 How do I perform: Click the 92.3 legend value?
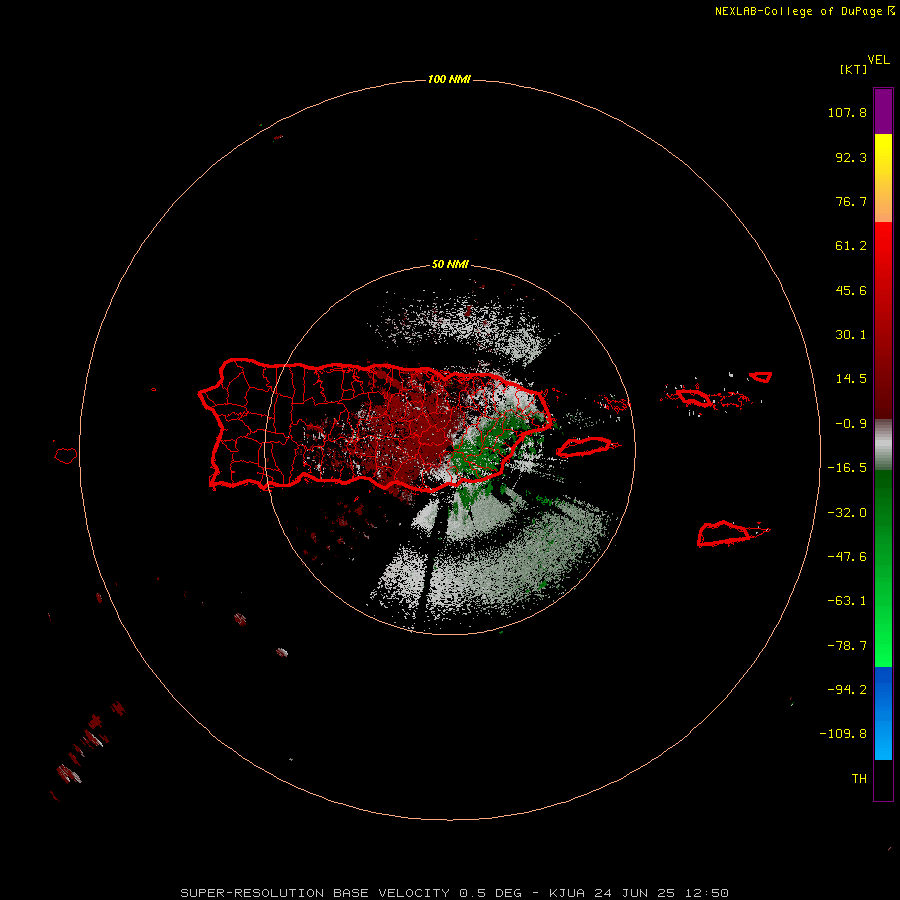pyautogui.click(x=851, y=157)
